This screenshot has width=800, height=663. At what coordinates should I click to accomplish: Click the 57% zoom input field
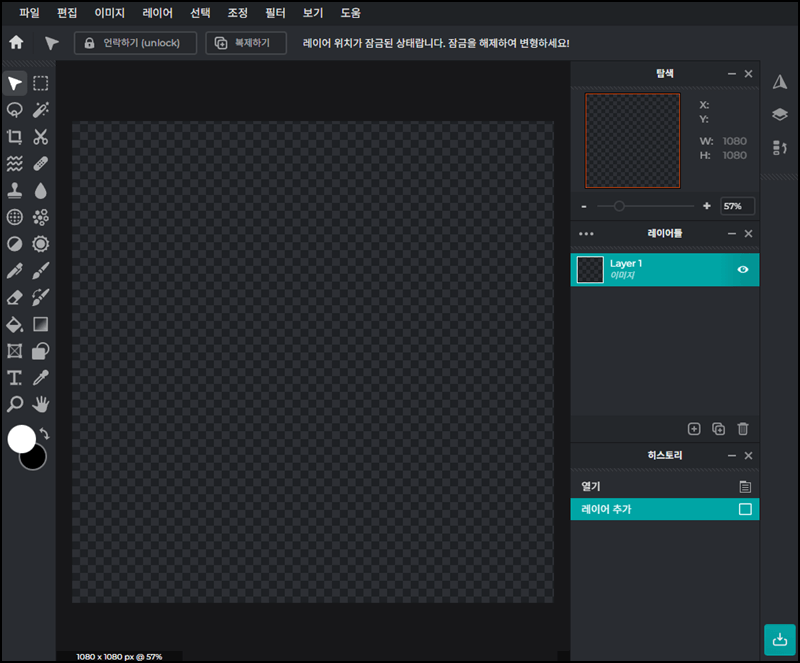tap(737, 206)
